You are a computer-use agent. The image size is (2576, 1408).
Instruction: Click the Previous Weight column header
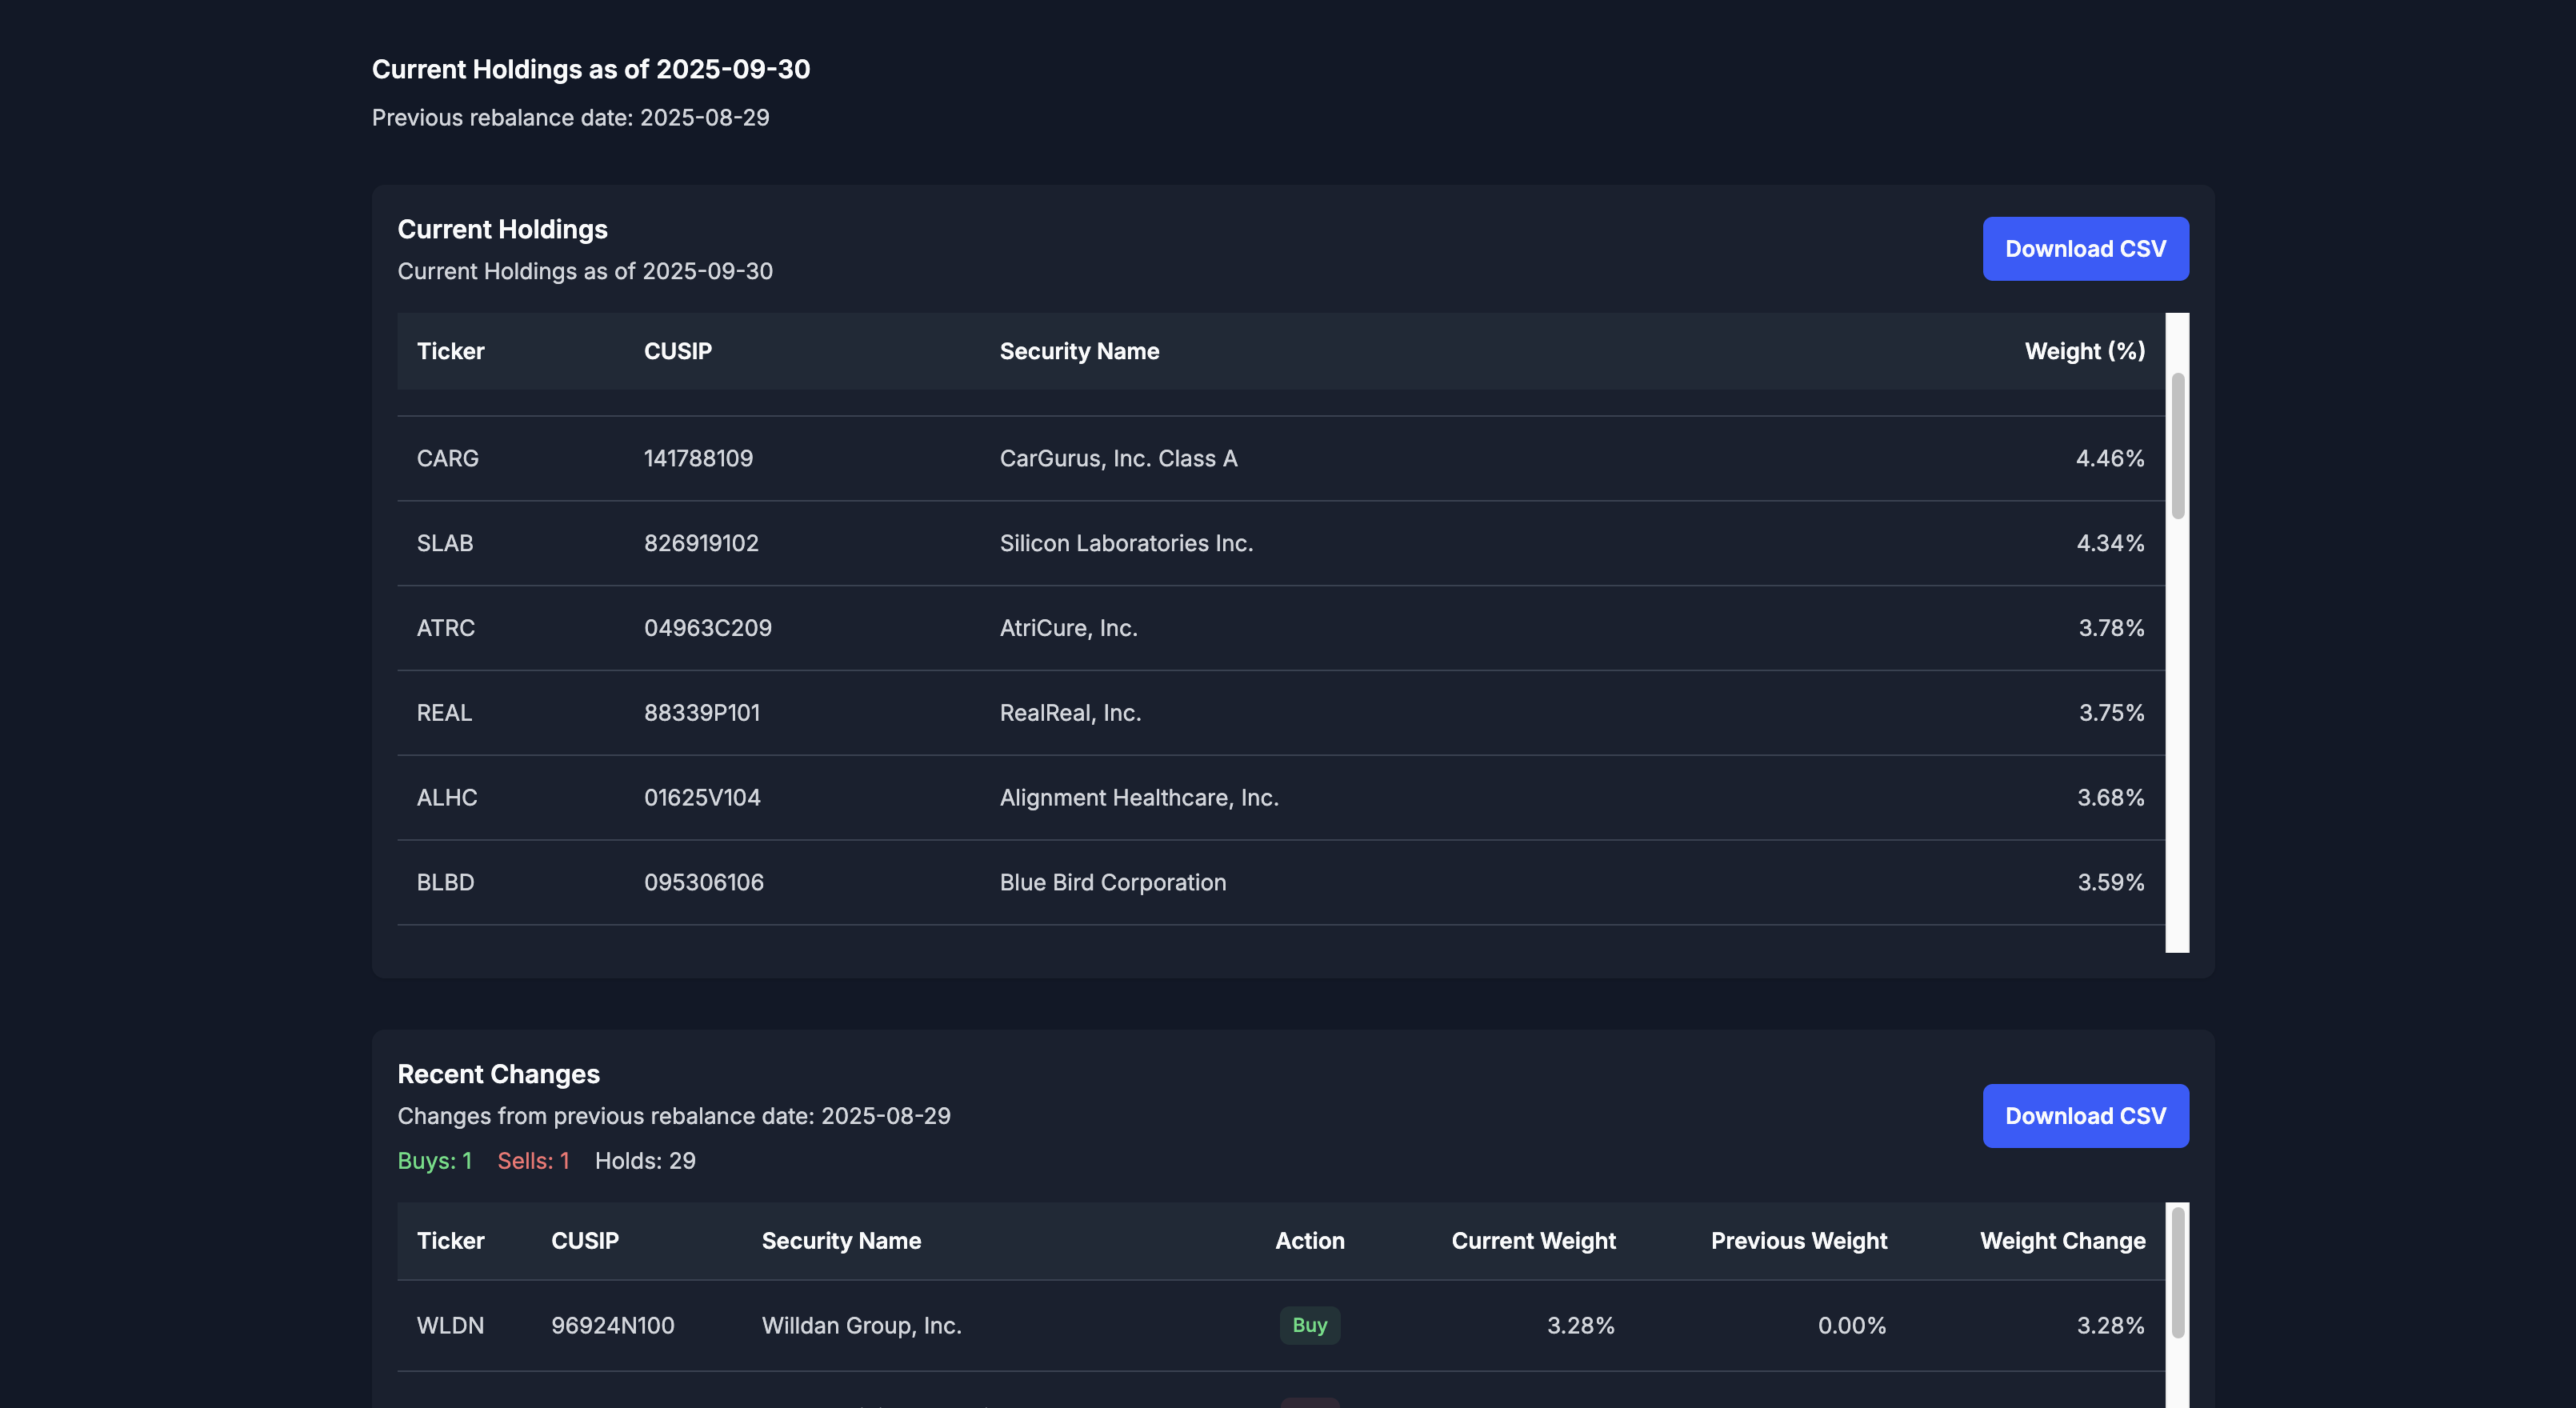pyautogui.click(x=1798, y=1240)
